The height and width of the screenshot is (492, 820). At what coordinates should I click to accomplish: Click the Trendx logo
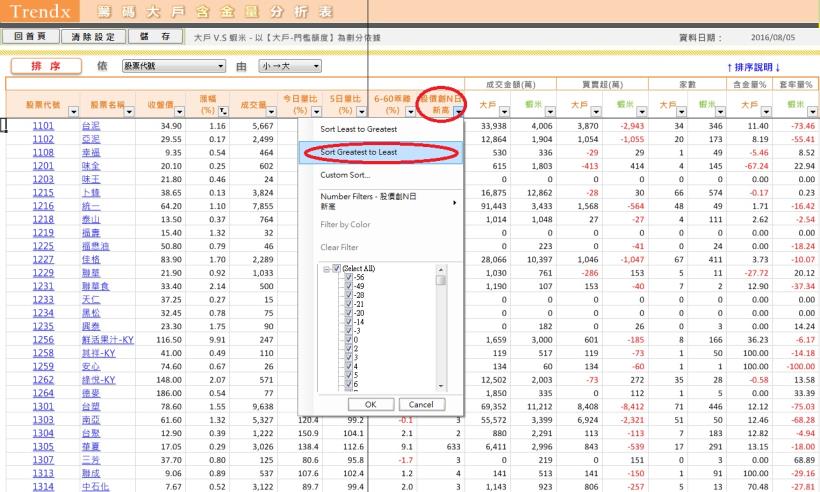40,11
